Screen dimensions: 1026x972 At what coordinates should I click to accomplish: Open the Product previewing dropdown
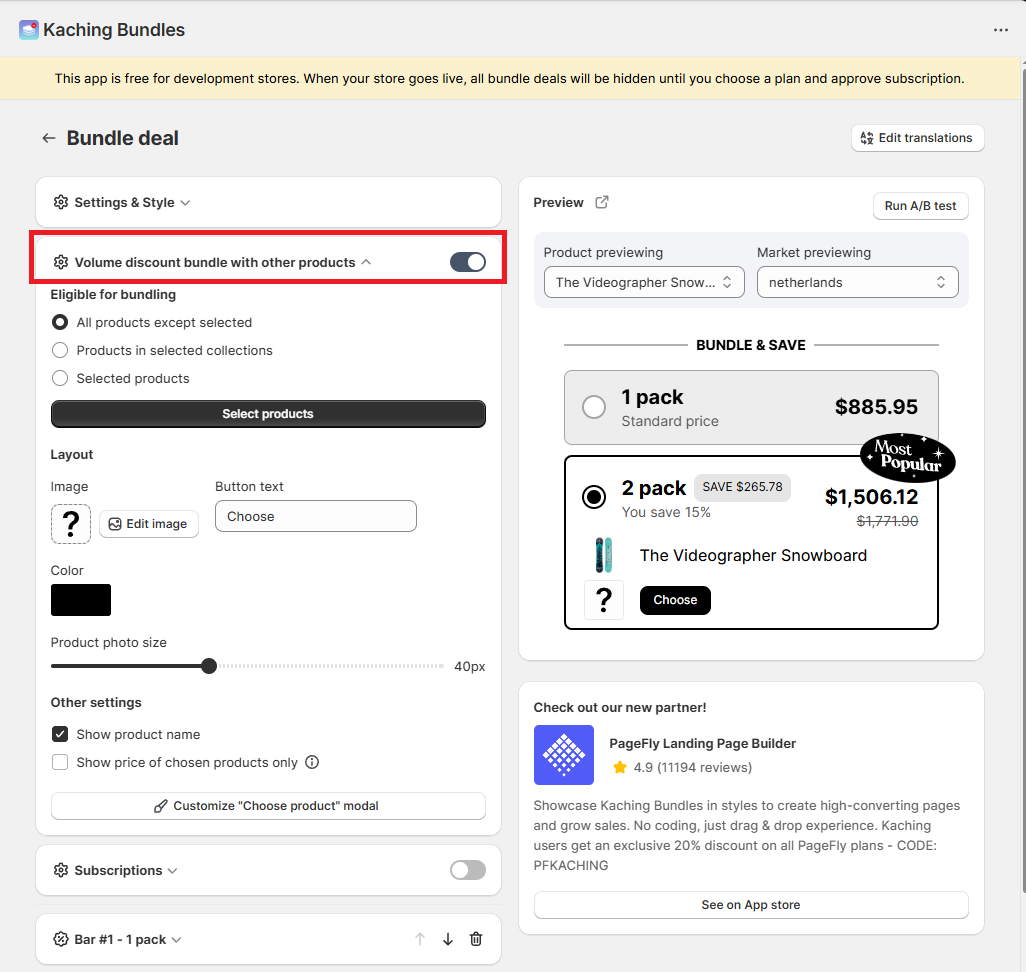click(644, 282)
